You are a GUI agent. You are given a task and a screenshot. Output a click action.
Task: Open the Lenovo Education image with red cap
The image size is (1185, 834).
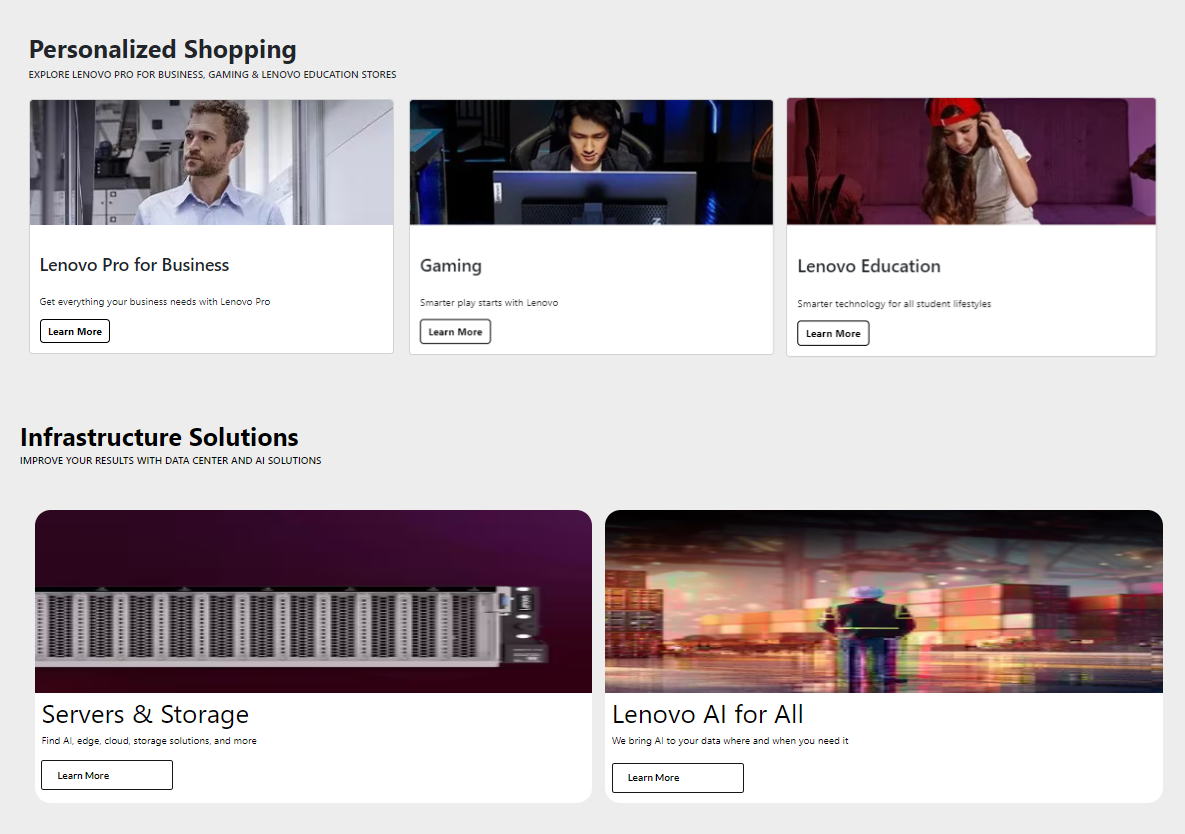click(971, 161)
